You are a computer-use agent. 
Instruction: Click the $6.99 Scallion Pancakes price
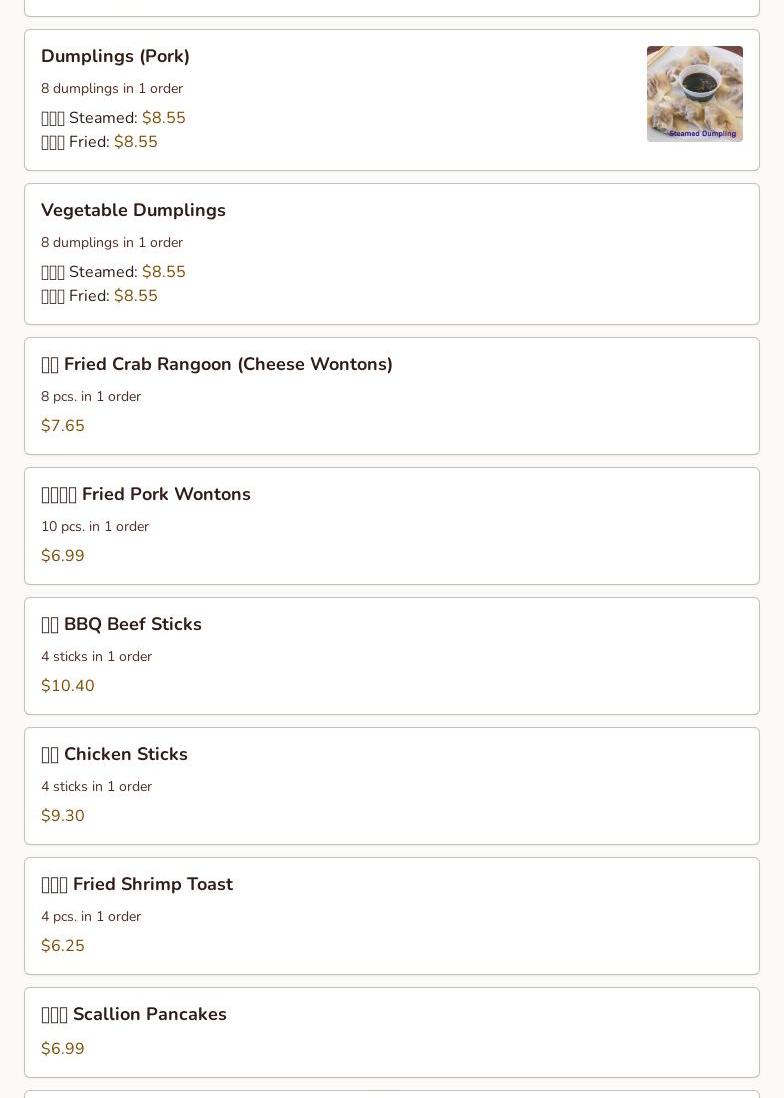point(63,1049)
